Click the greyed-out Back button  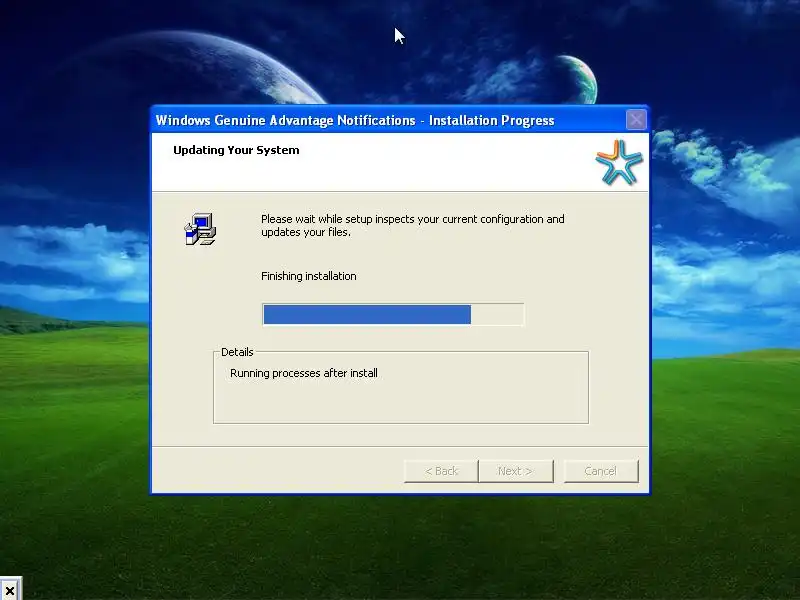[x=441, y=471]
